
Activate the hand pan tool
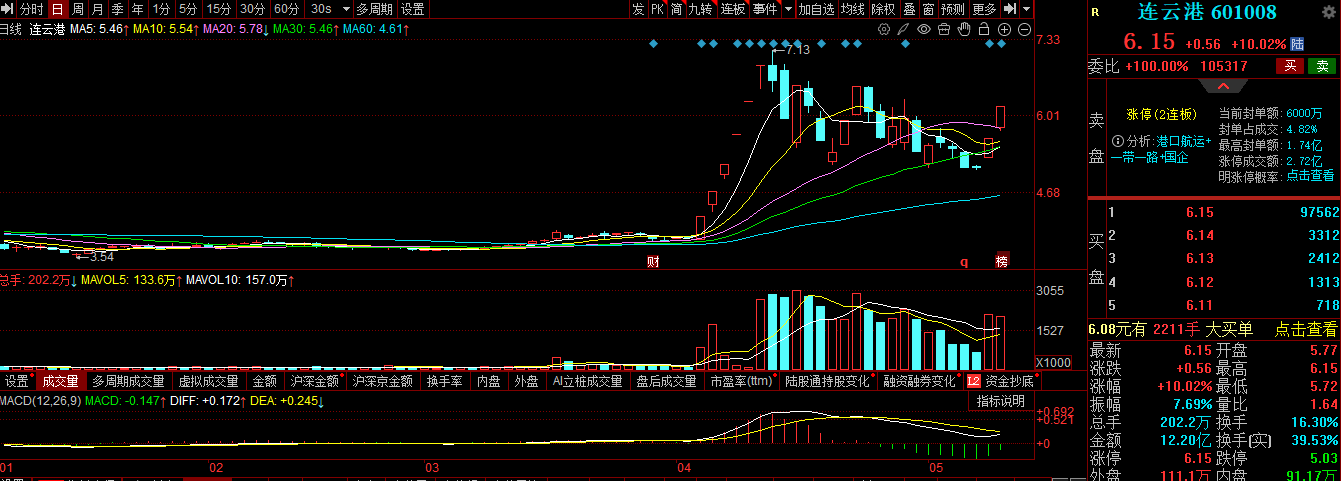[964, 30]
